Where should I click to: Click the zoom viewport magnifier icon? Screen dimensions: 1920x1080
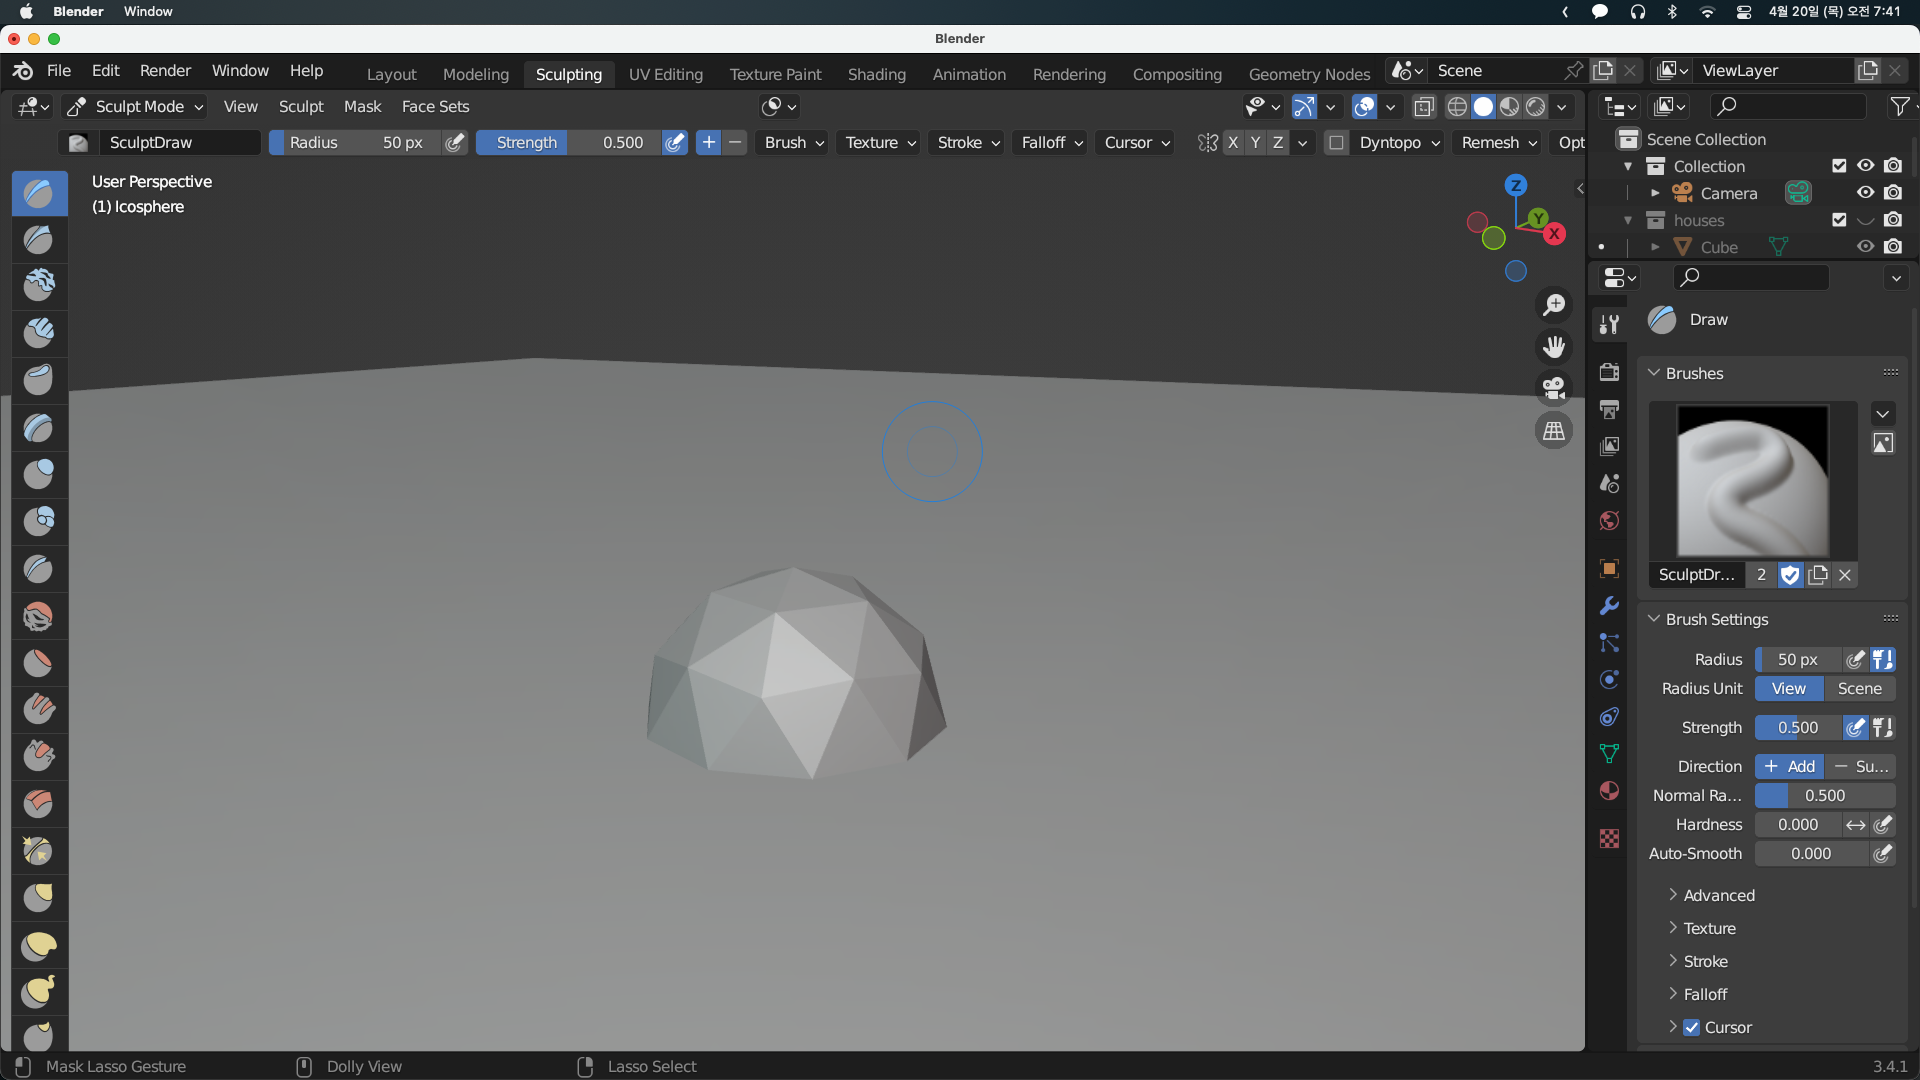click(x=1554, y=304)
